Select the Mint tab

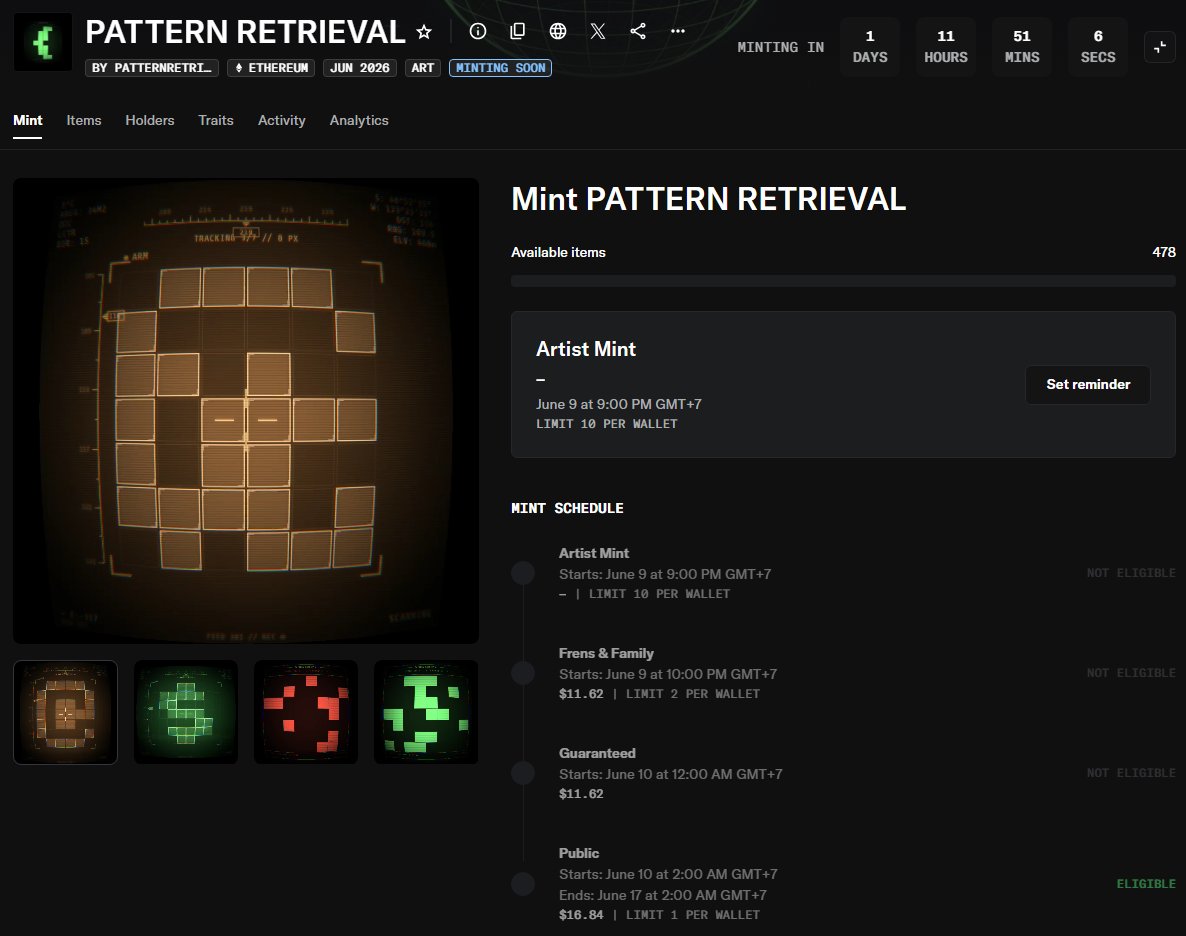pos(27,120)
